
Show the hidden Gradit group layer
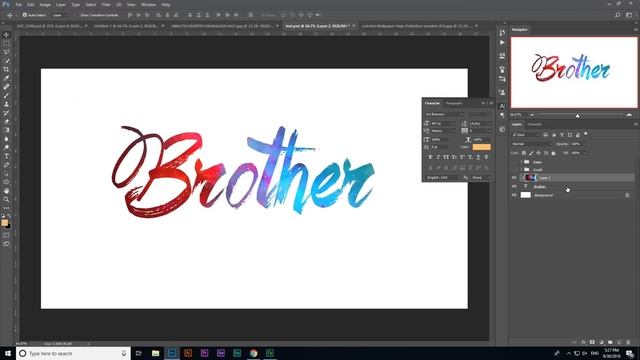tap(514, 169)
